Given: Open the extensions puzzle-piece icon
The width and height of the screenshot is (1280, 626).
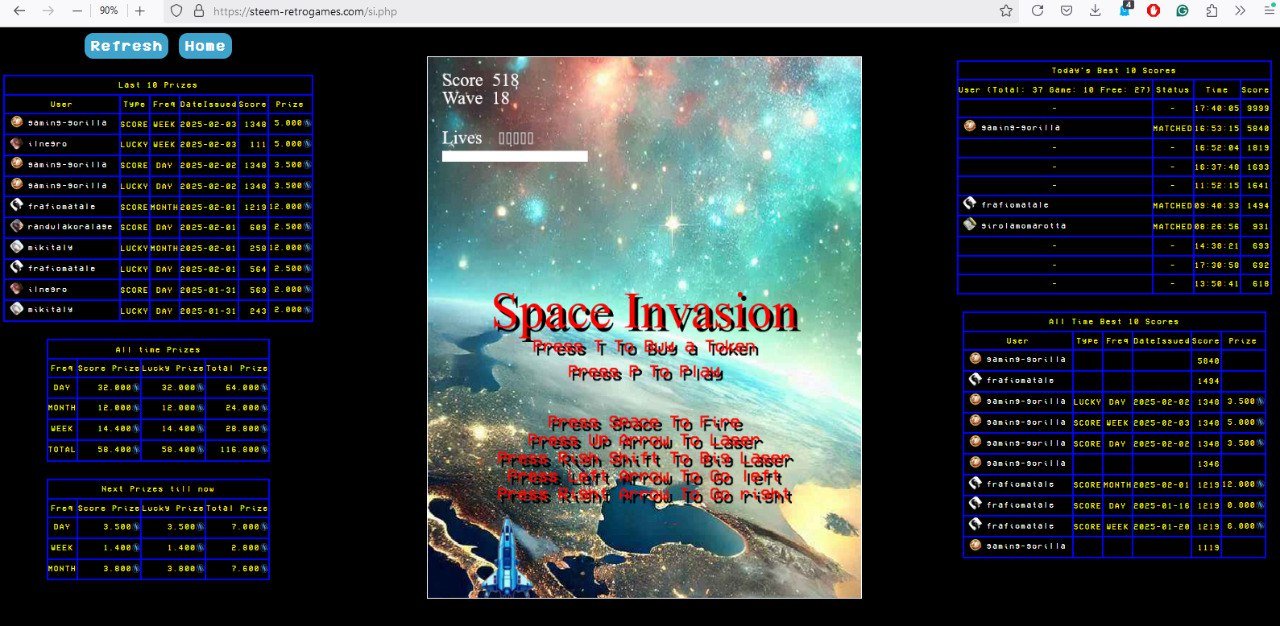Looking at the screenshot, I should click(1212, 10).
